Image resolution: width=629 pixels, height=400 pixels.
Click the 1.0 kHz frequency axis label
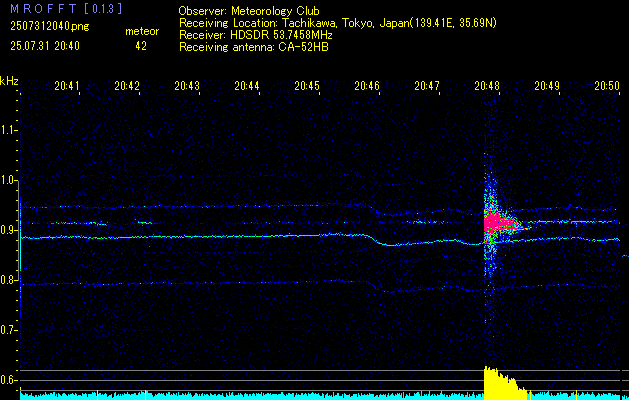tap(9, 180)
